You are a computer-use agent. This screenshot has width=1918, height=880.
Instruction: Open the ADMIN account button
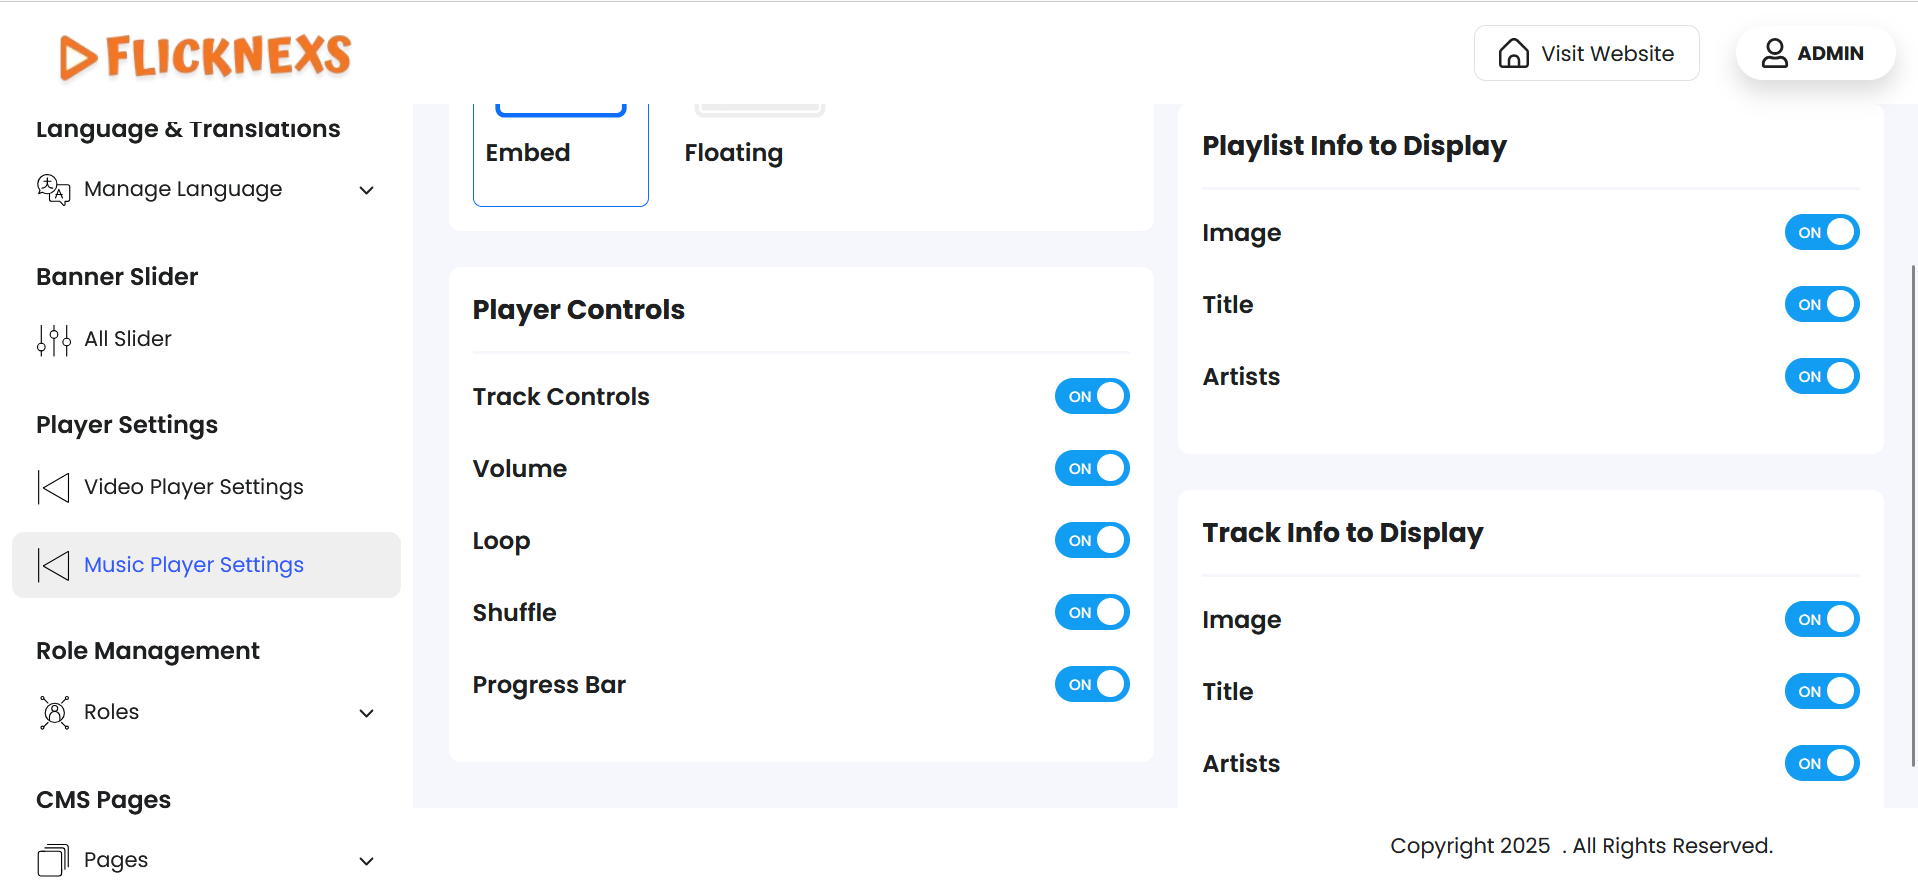1815,54
